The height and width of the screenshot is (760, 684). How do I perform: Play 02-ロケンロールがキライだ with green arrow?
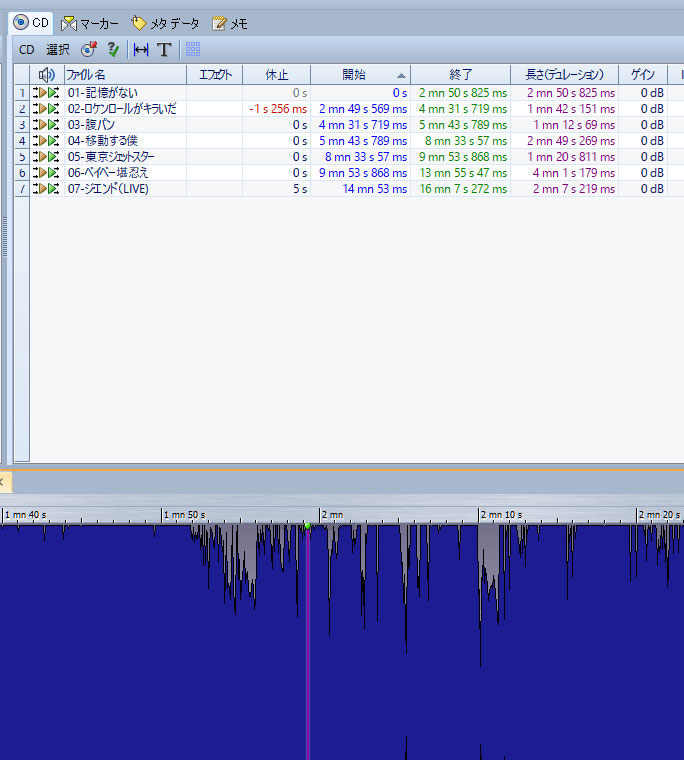[x=53, y=109]
